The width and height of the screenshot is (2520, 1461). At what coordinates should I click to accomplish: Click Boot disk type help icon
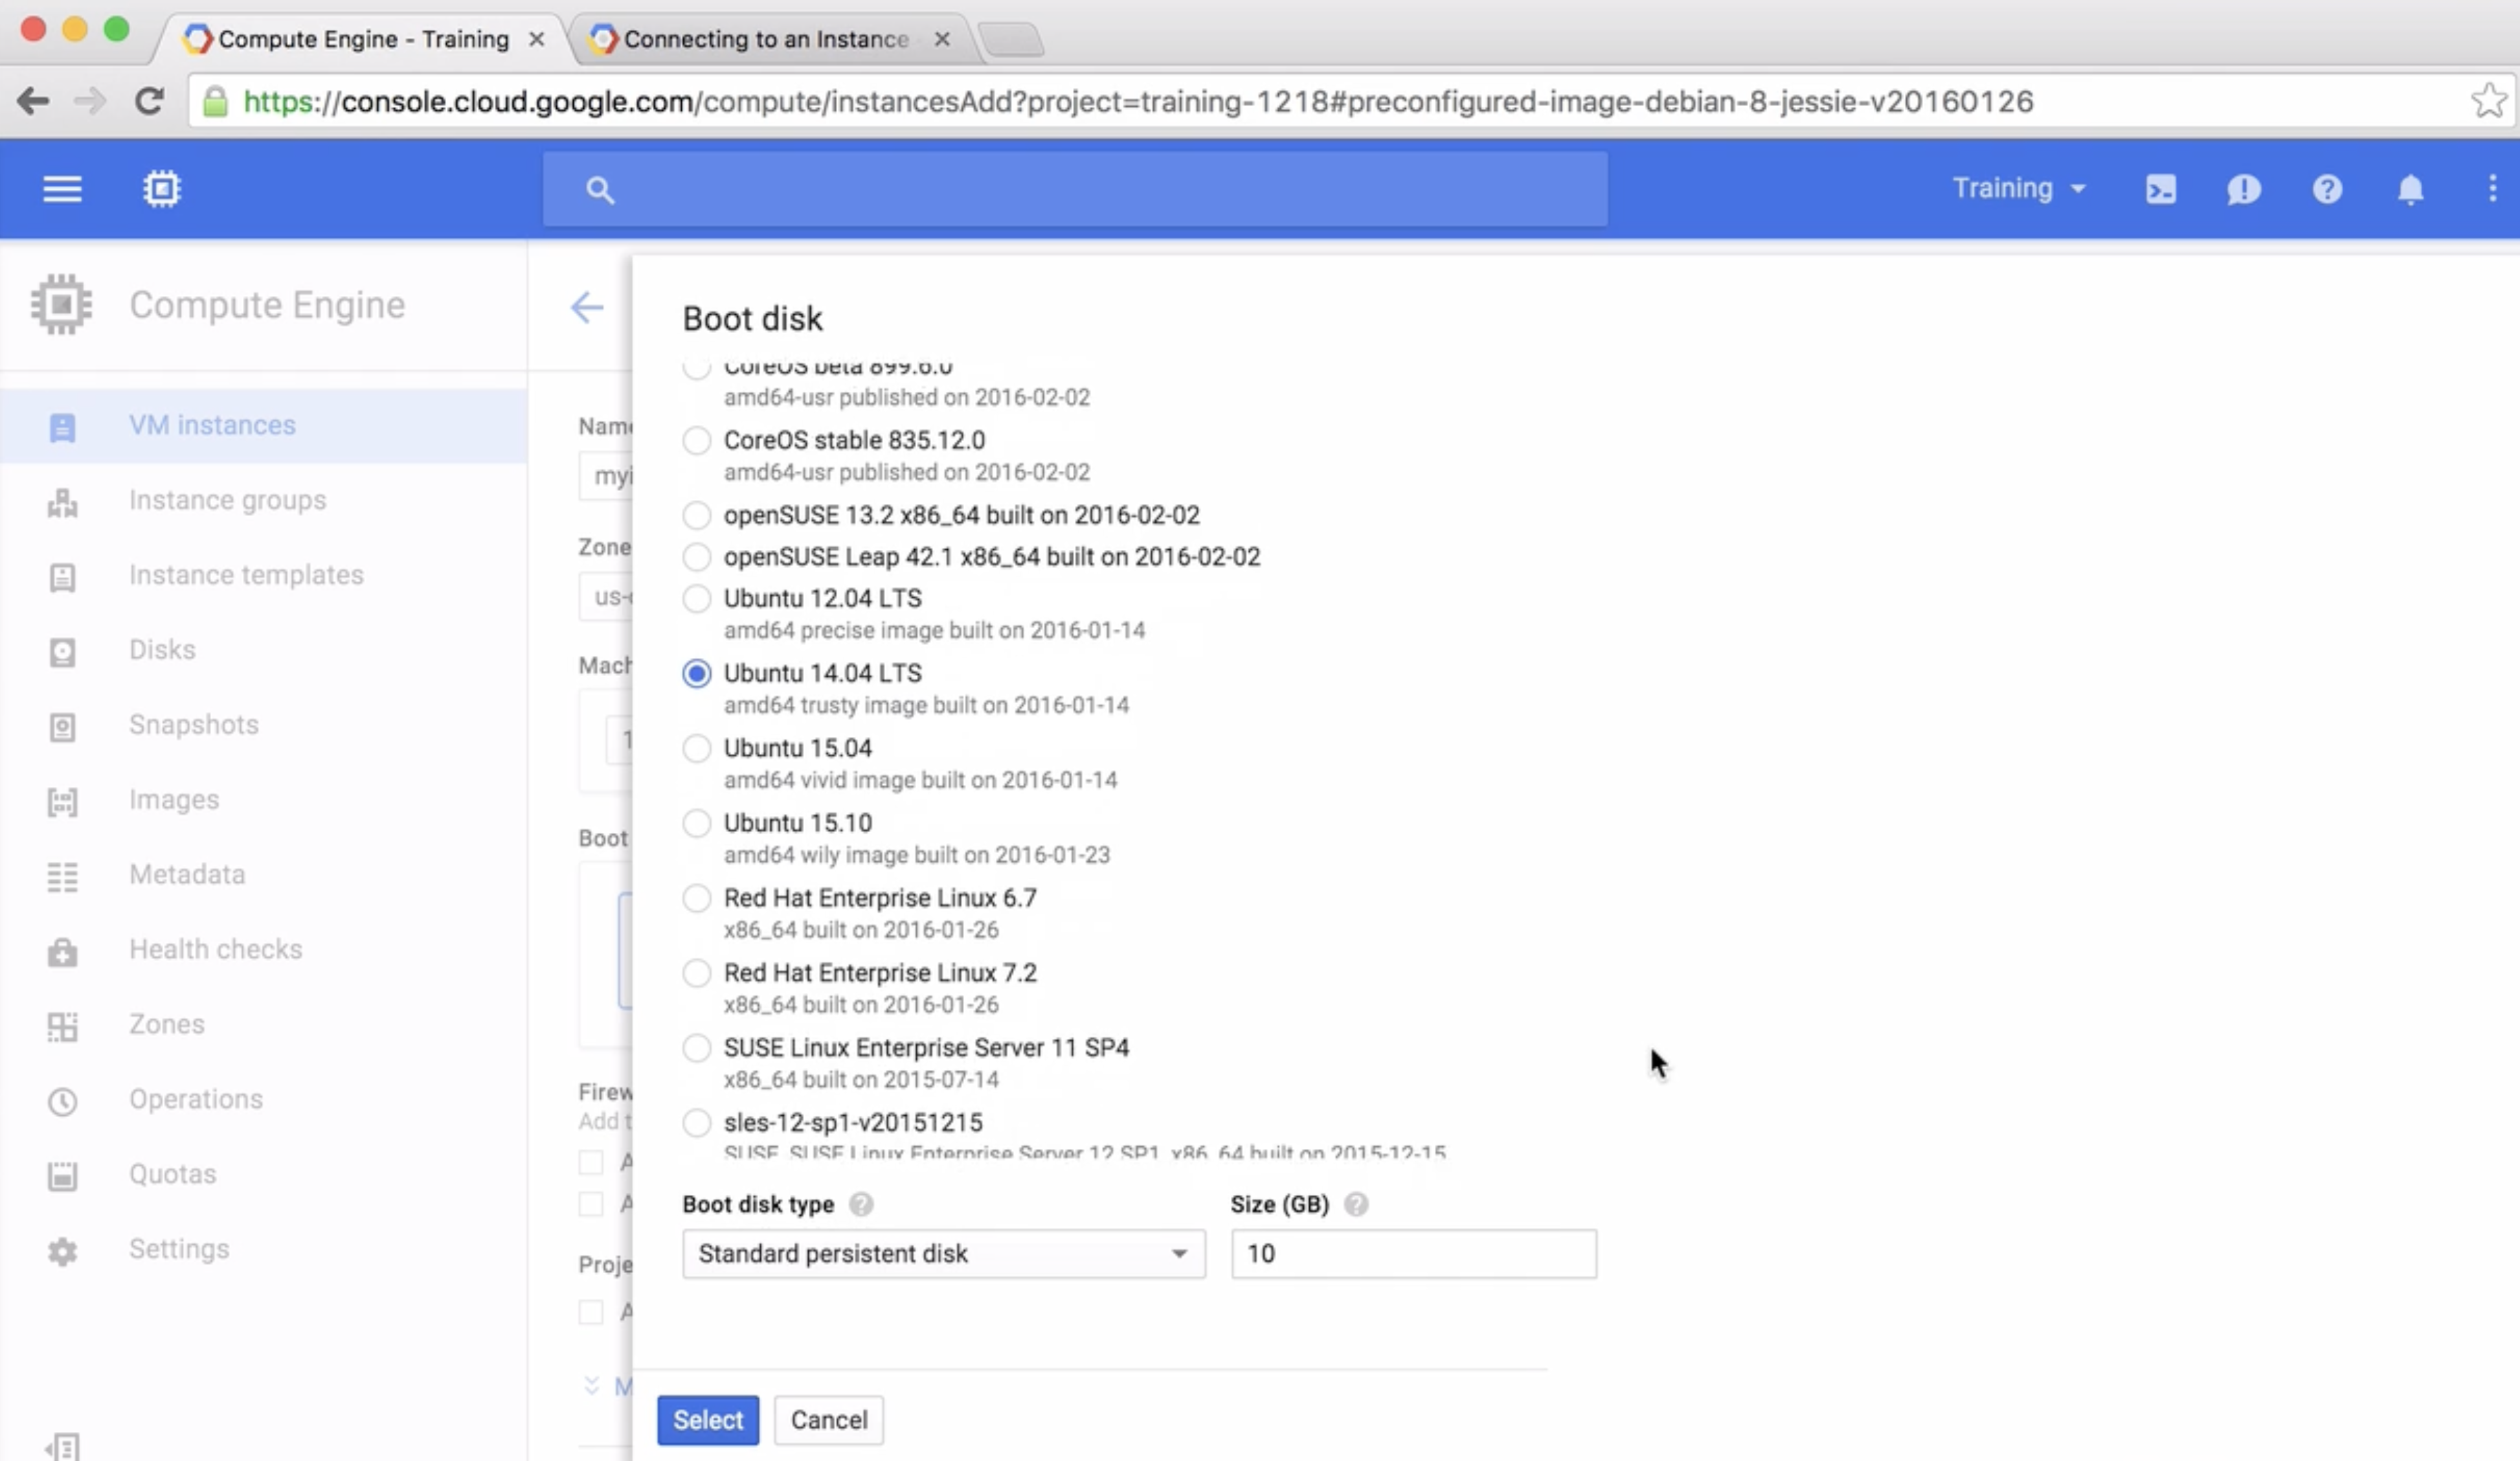(861, 1204)
